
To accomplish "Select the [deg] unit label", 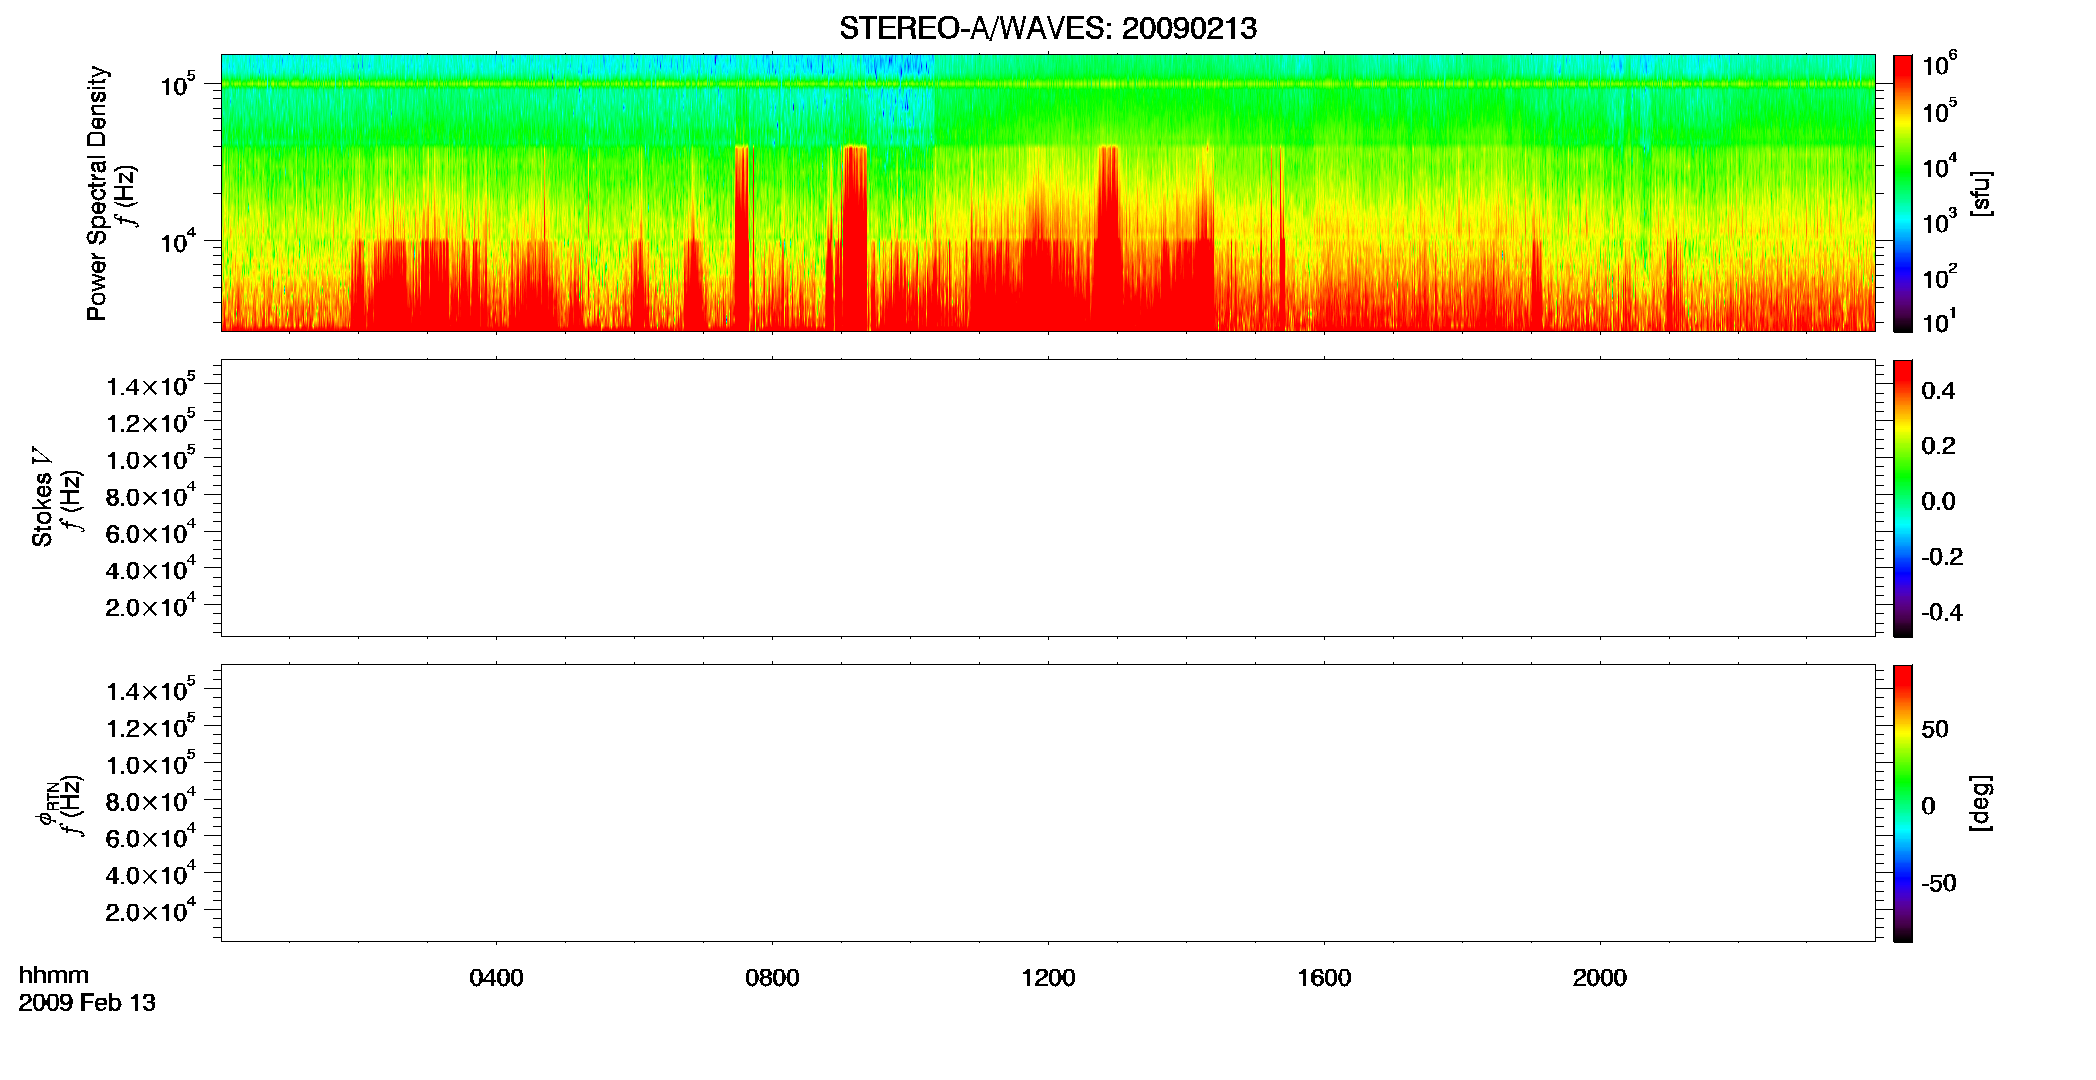I will (1981, 803).
